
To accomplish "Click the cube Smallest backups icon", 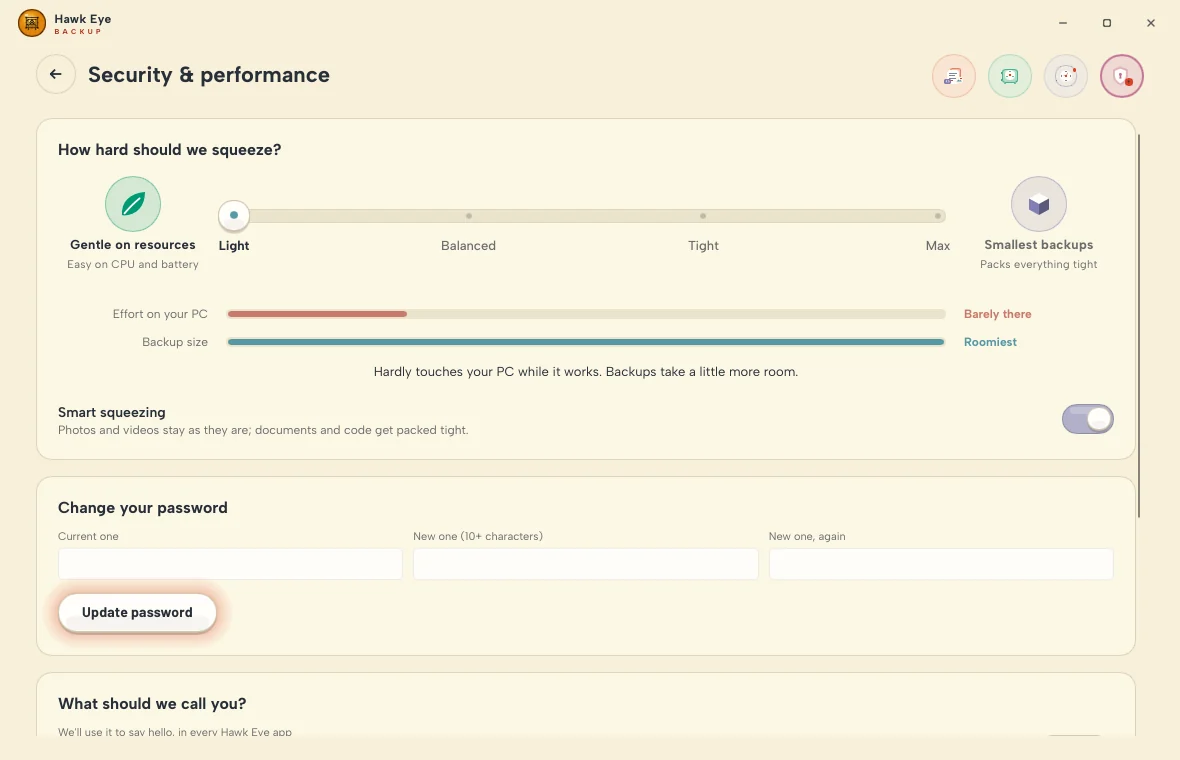I will pos(1039,204).
